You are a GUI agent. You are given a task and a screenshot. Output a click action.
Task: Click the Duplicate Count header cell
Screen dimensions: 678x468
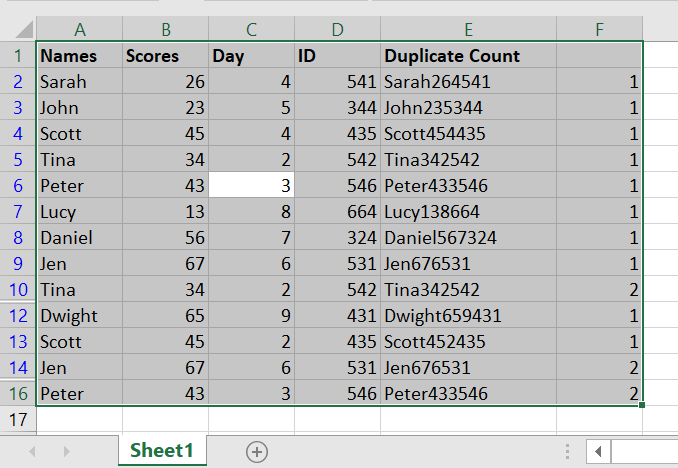(x=468, y=55)
